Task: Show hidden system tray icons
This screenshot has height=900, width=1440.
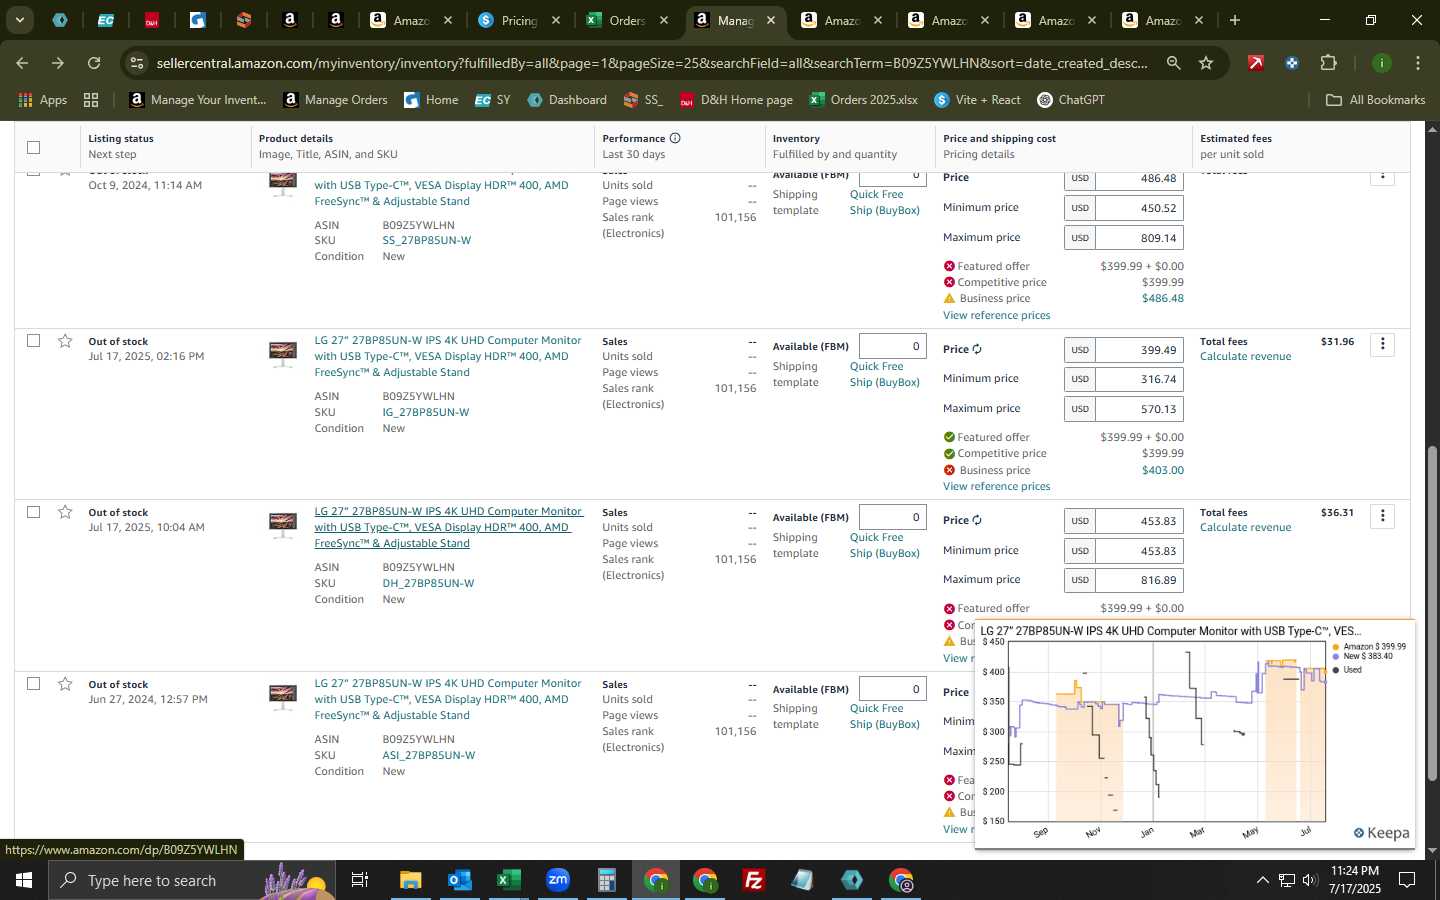Action: coord(1262,880)
